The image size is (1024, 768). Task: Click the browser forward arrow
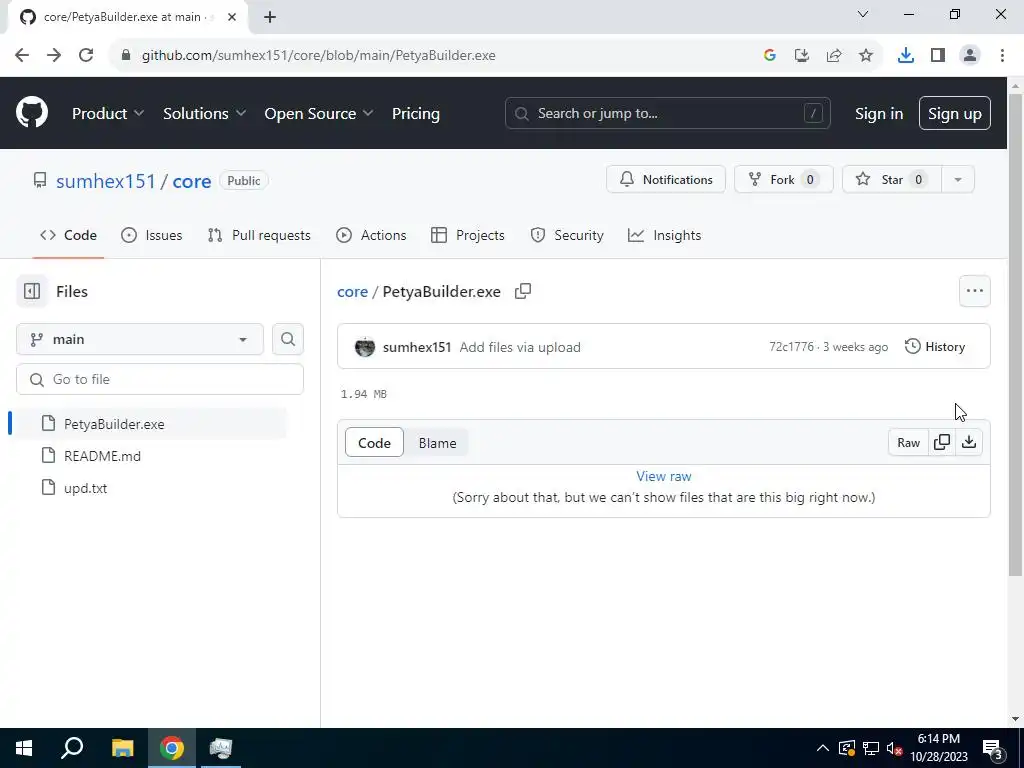click(x=54, y=56)
